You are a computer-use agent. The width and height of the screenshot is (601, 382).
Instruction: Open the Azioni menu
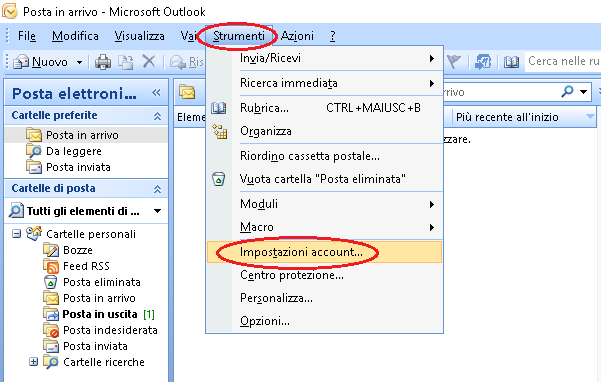[x=297, y=36]
